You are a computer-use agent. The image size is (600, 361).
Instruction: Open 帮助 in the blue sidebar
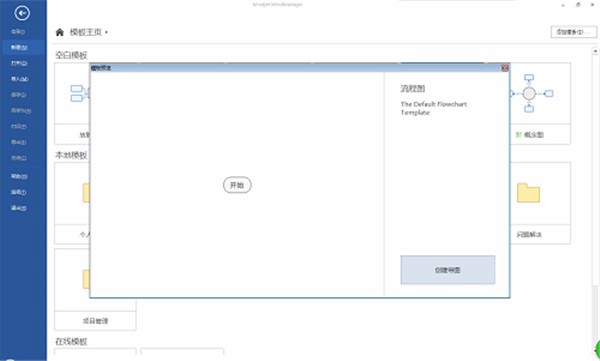tap(19, 176)
